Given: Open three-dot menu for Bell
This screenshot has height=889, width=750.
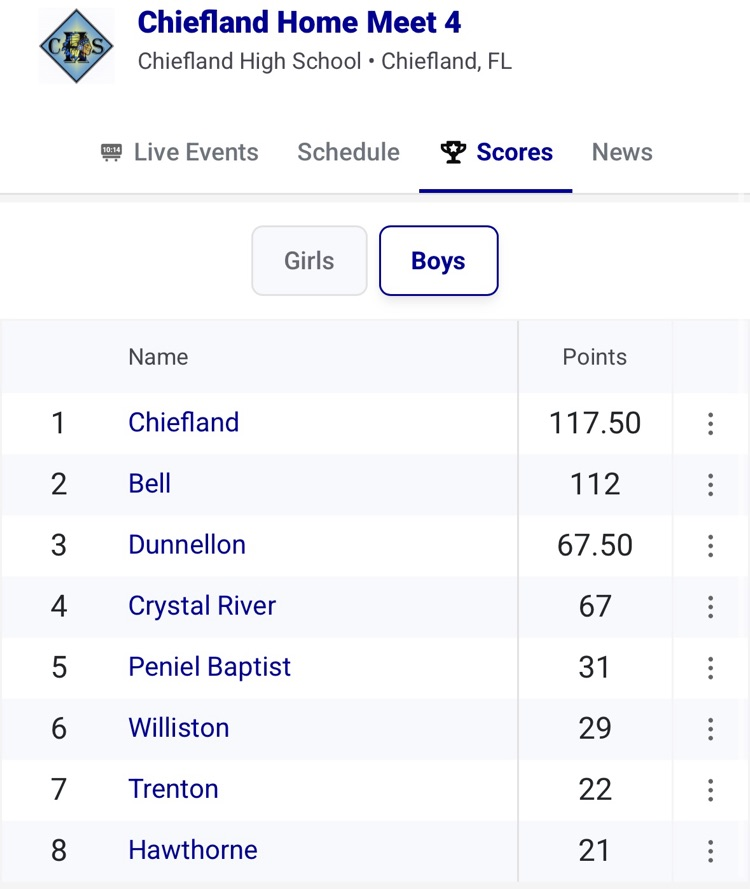Looking at the screenshot, I should (710, 484).
